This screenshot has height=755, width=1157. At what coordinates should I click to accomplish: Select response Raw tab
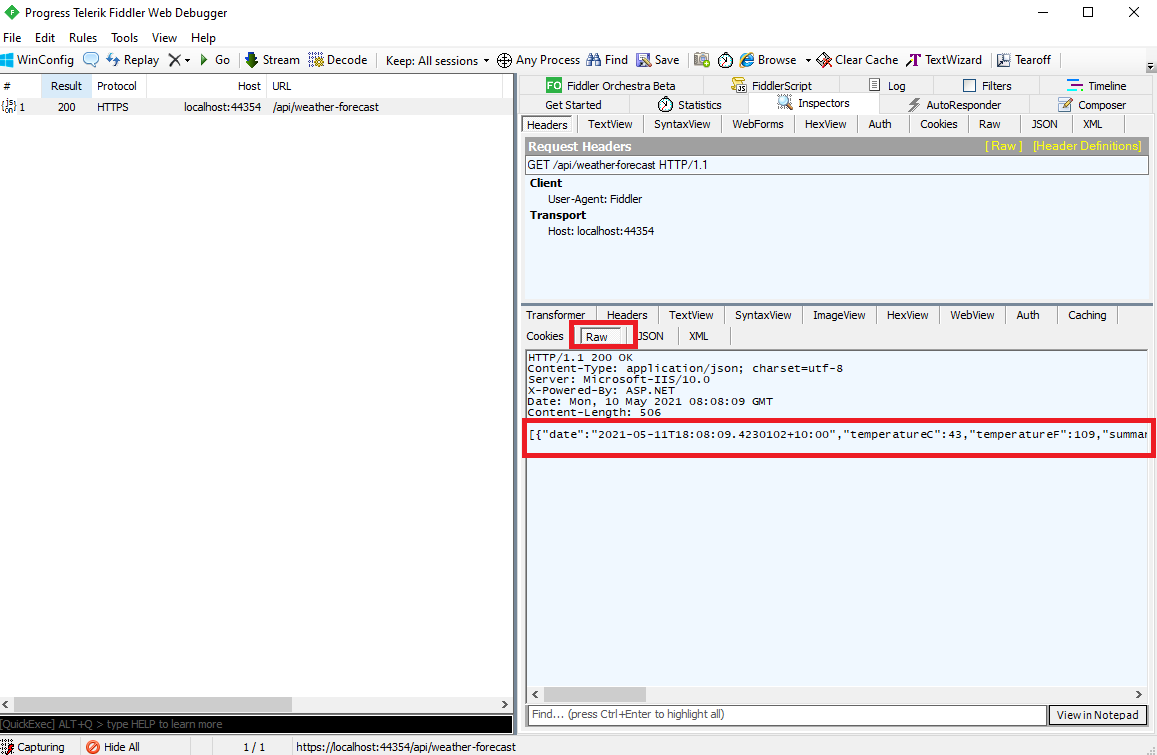click(601, 337)
